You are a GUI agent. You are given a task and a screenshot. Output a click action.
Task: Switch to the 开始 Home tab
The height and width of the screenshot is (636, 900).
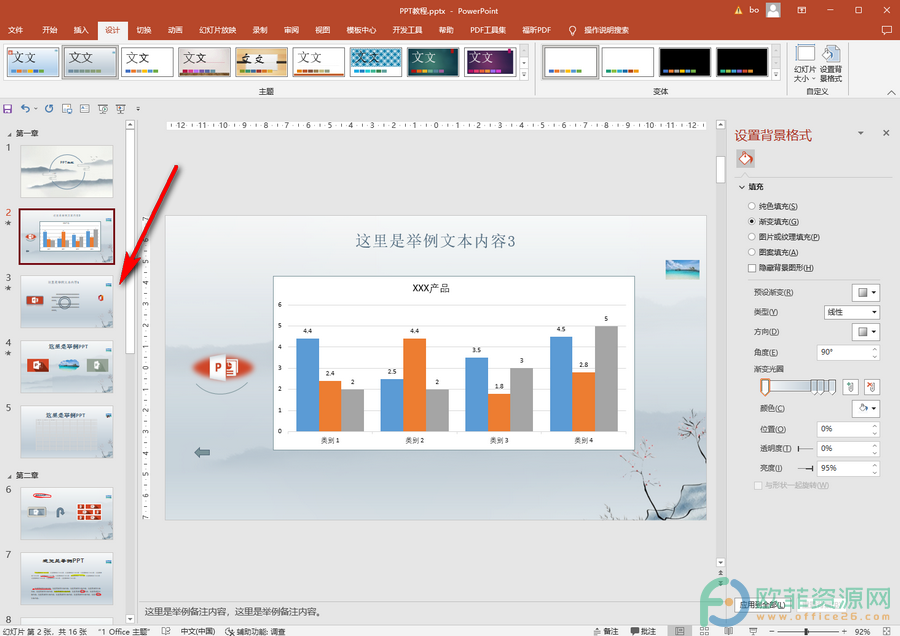click(x=49, y=30)
